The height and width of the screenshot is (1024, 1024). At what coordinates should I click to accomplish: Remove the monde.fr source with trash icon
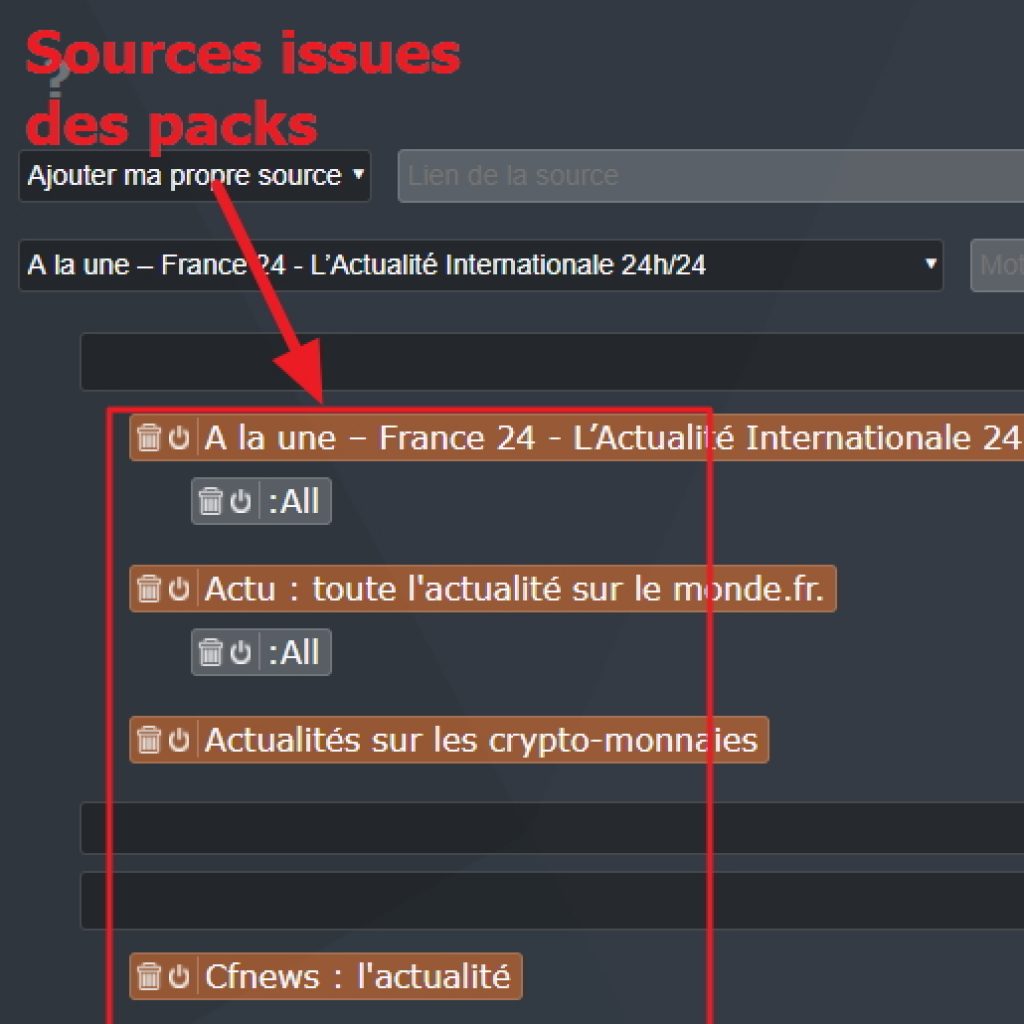pyautogui.click(x=149, y=588)
